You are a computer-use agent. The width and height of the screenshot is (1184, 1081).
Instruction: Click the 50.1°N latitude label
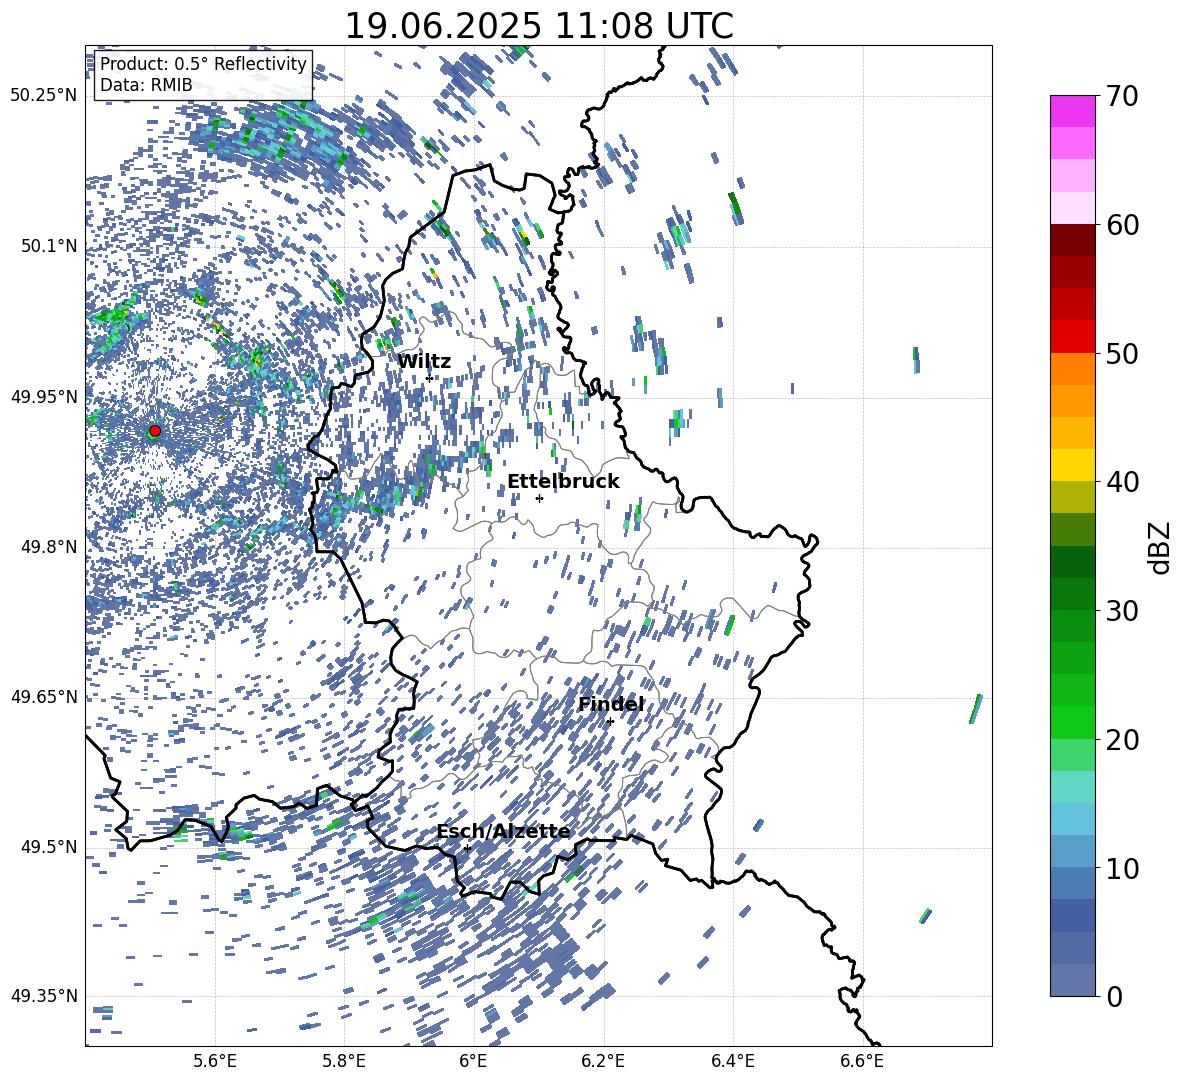pos(48,246)
